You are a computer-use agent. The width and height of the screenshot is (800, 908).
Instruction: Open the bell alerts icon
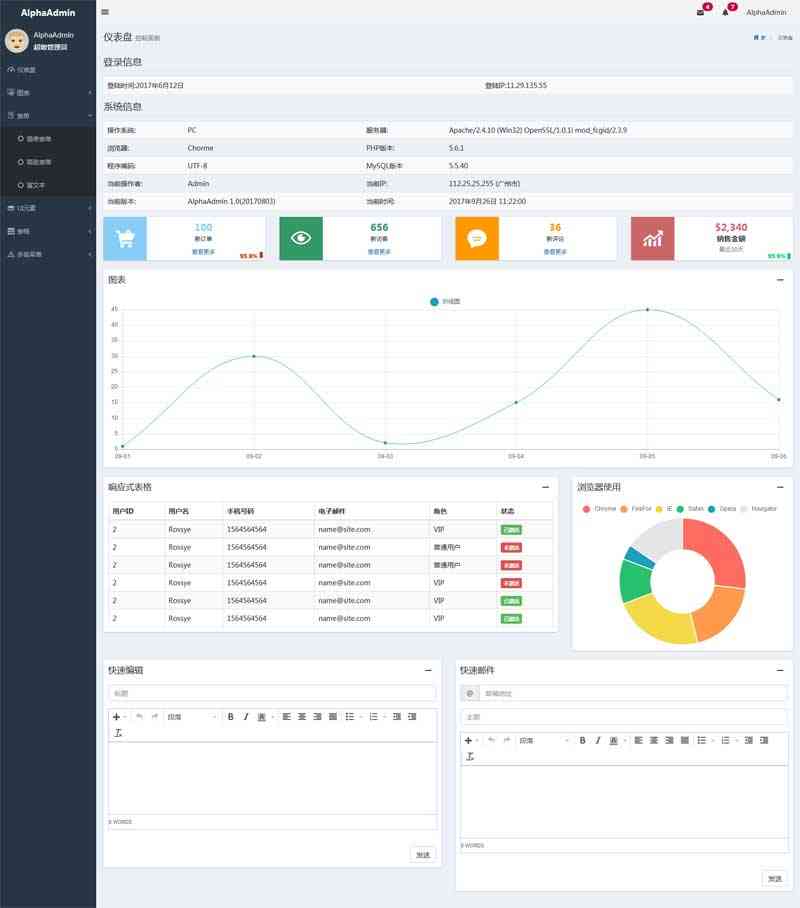[x=725, y=12]
